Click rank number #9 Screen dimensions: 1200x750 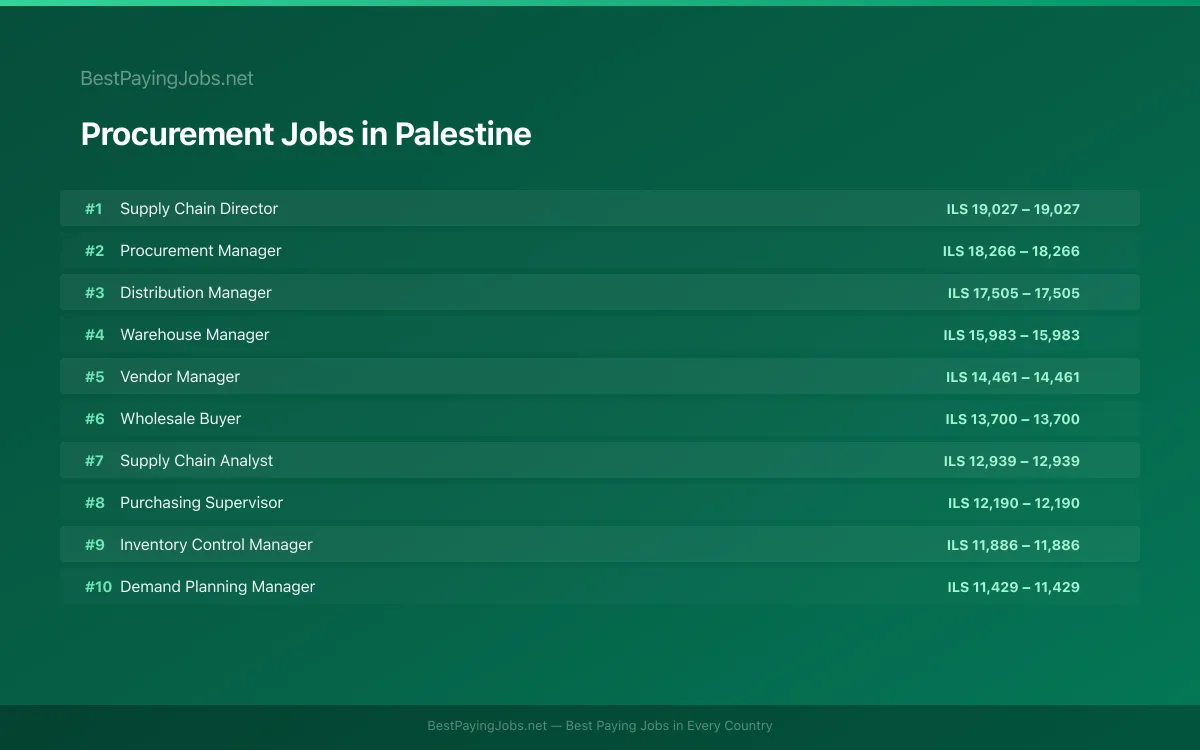[x=94, y=545]
